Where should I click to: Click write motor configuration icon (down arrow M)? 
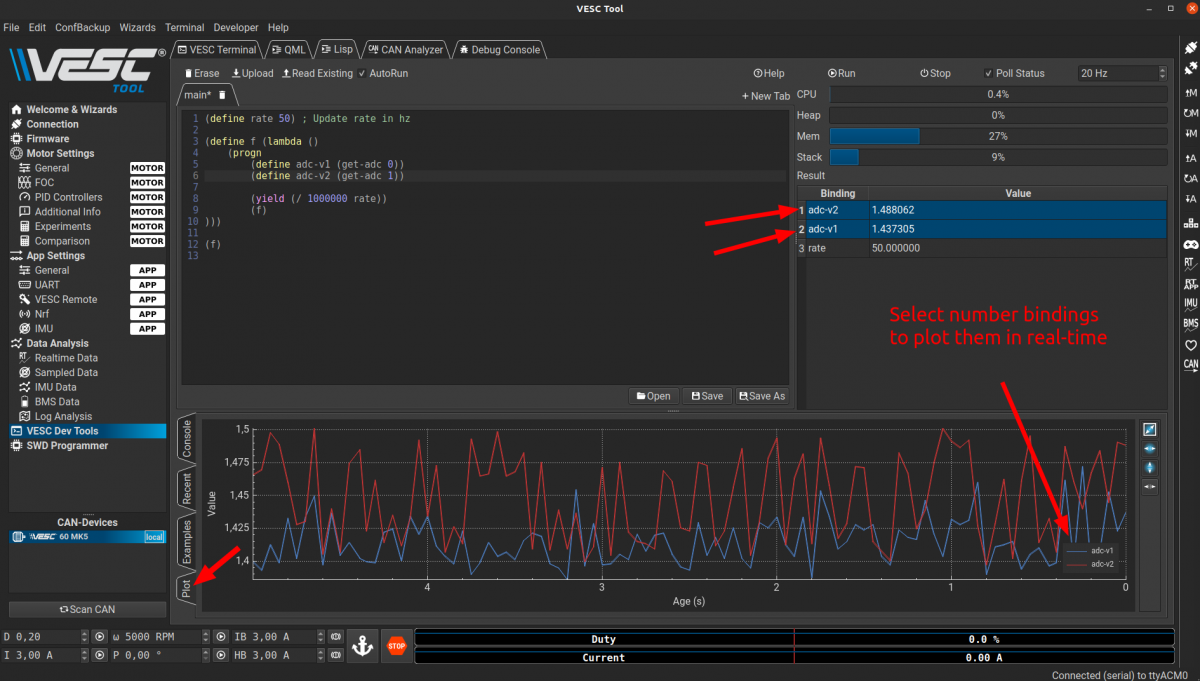click(1190, 134)
